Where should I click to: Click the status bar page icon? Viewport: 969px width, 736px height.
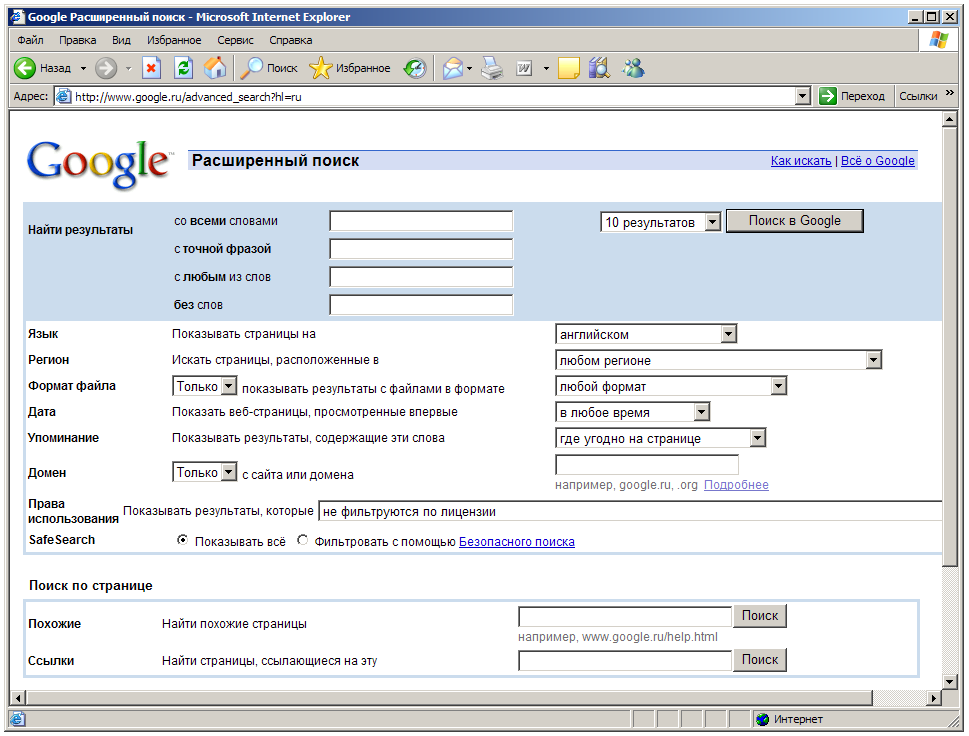coord(17,719)
